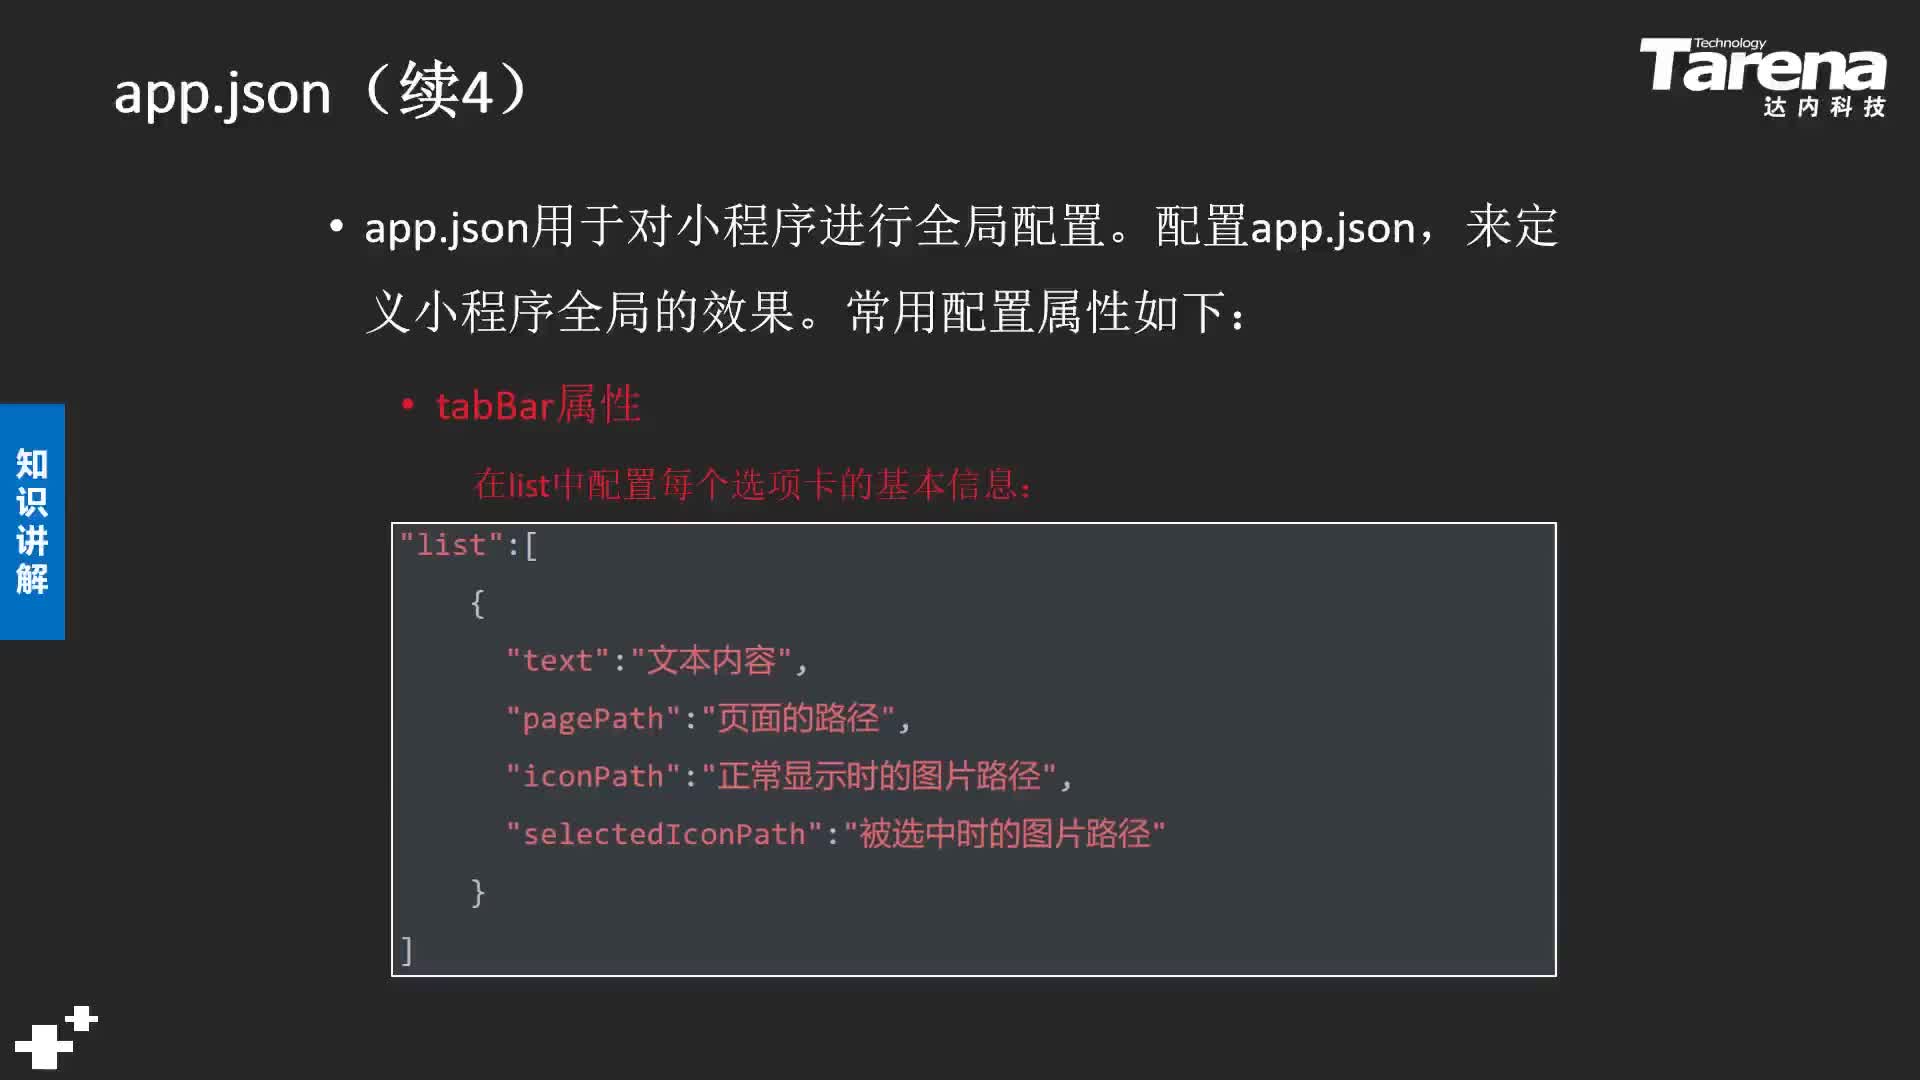Click the "text" key in code box
The image size is (1920, 1080).
click(x=557, y=660)
